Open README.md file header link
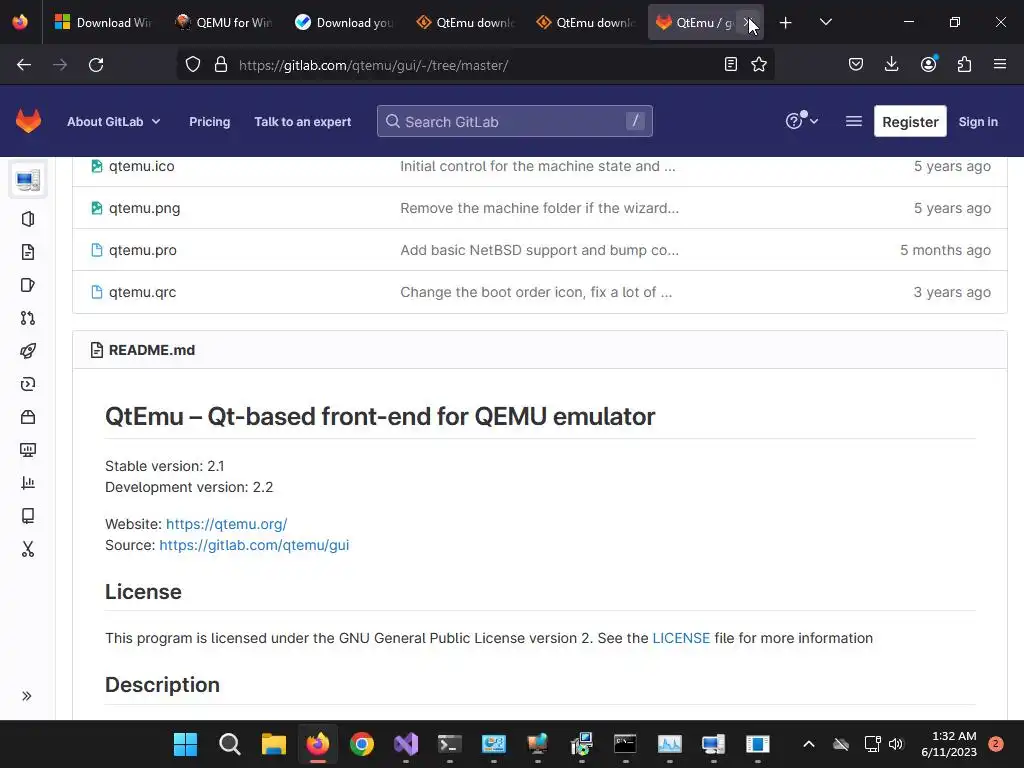 [x=152, y=350]
